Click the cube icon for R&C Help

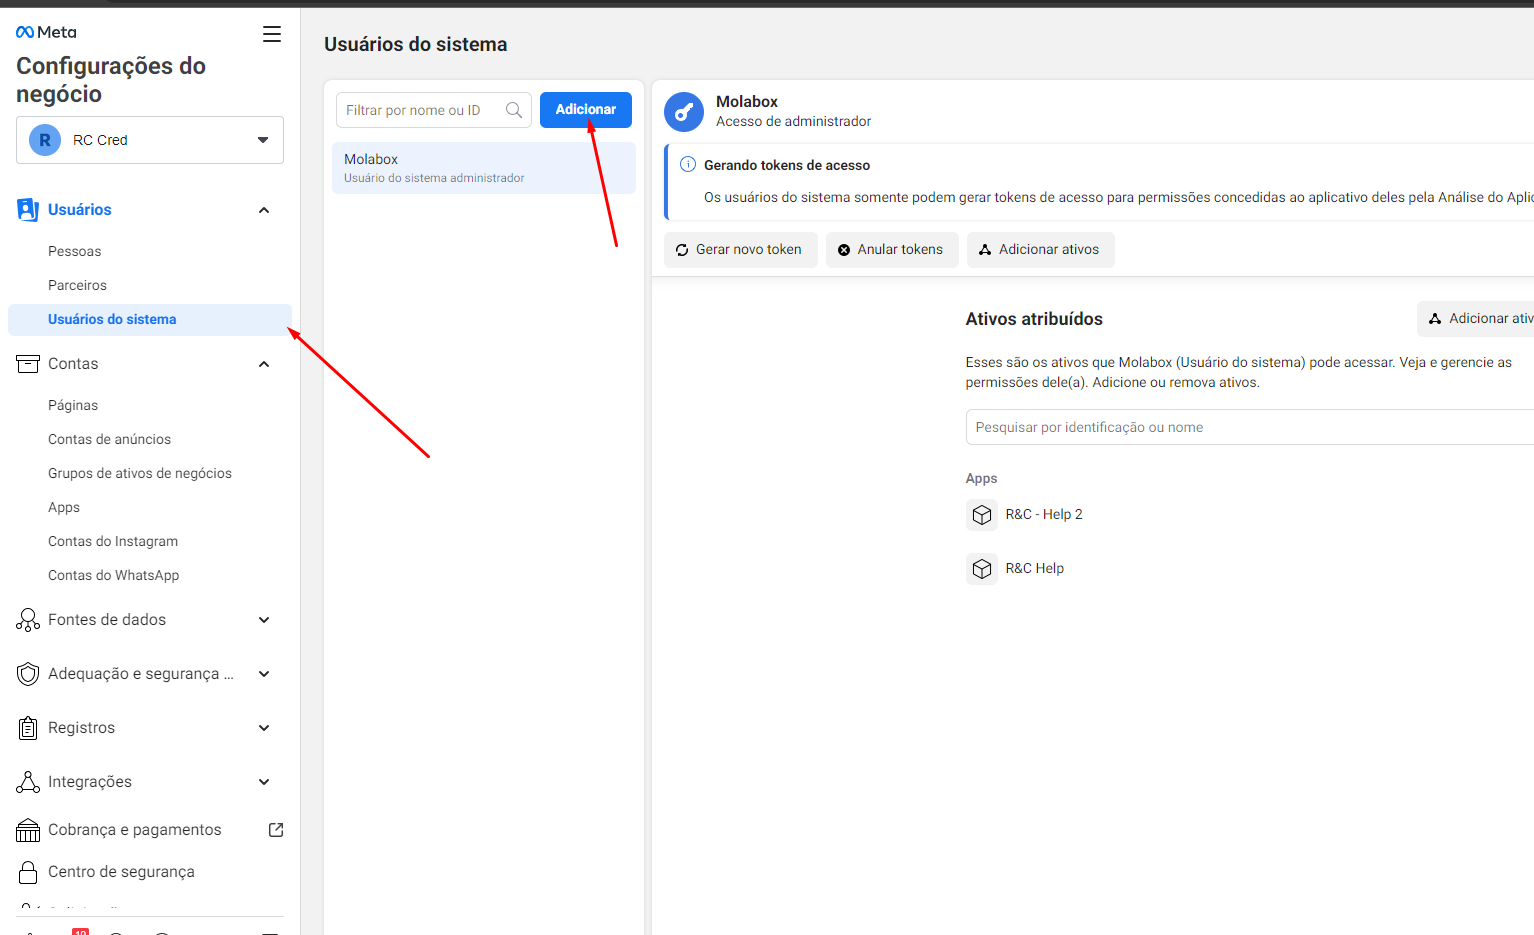click(x=982, y=569)
